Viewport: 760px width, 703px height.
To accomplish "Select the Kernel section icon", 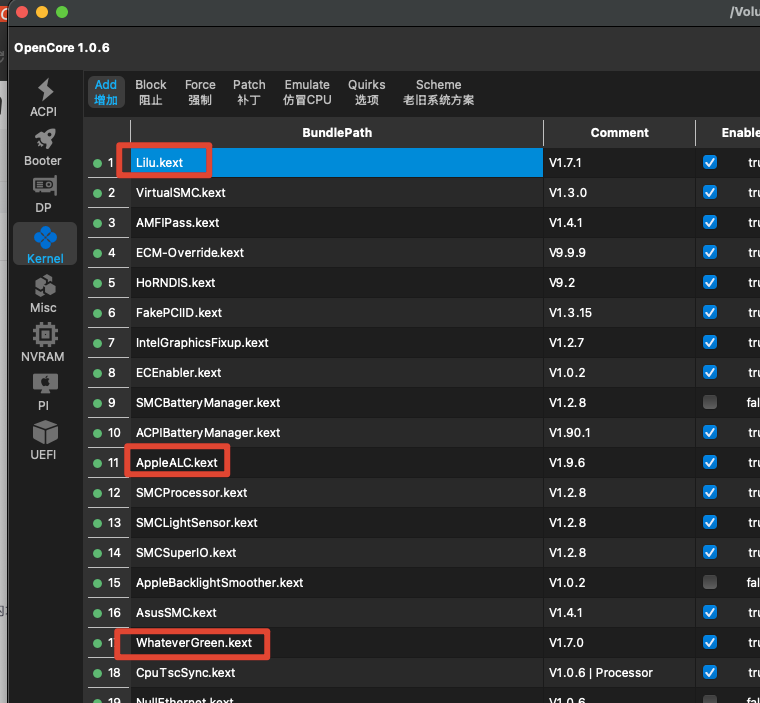I will point(45,244).
